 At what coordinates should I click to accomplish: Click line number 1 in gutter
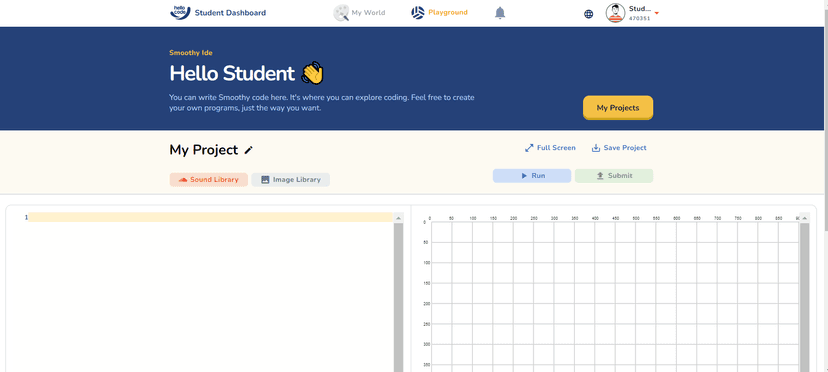(26, 217)
